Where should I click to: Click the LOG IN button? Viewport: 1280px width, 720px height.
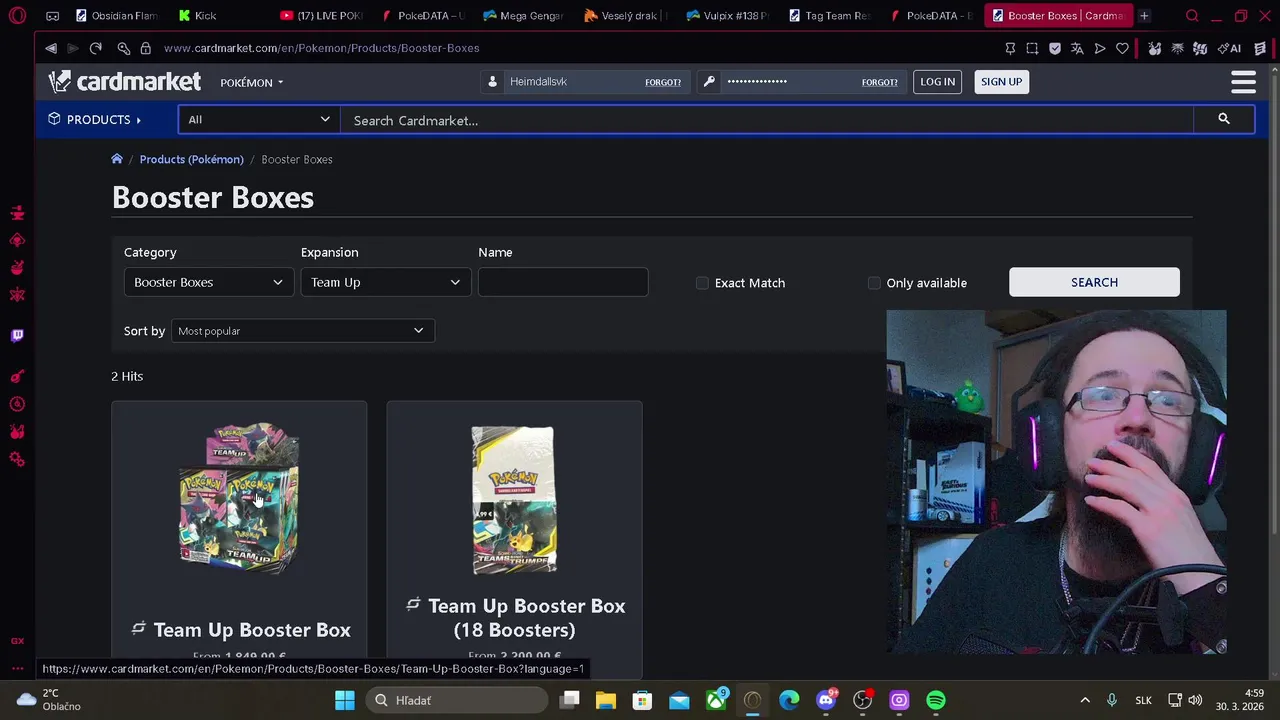(937, 82)
